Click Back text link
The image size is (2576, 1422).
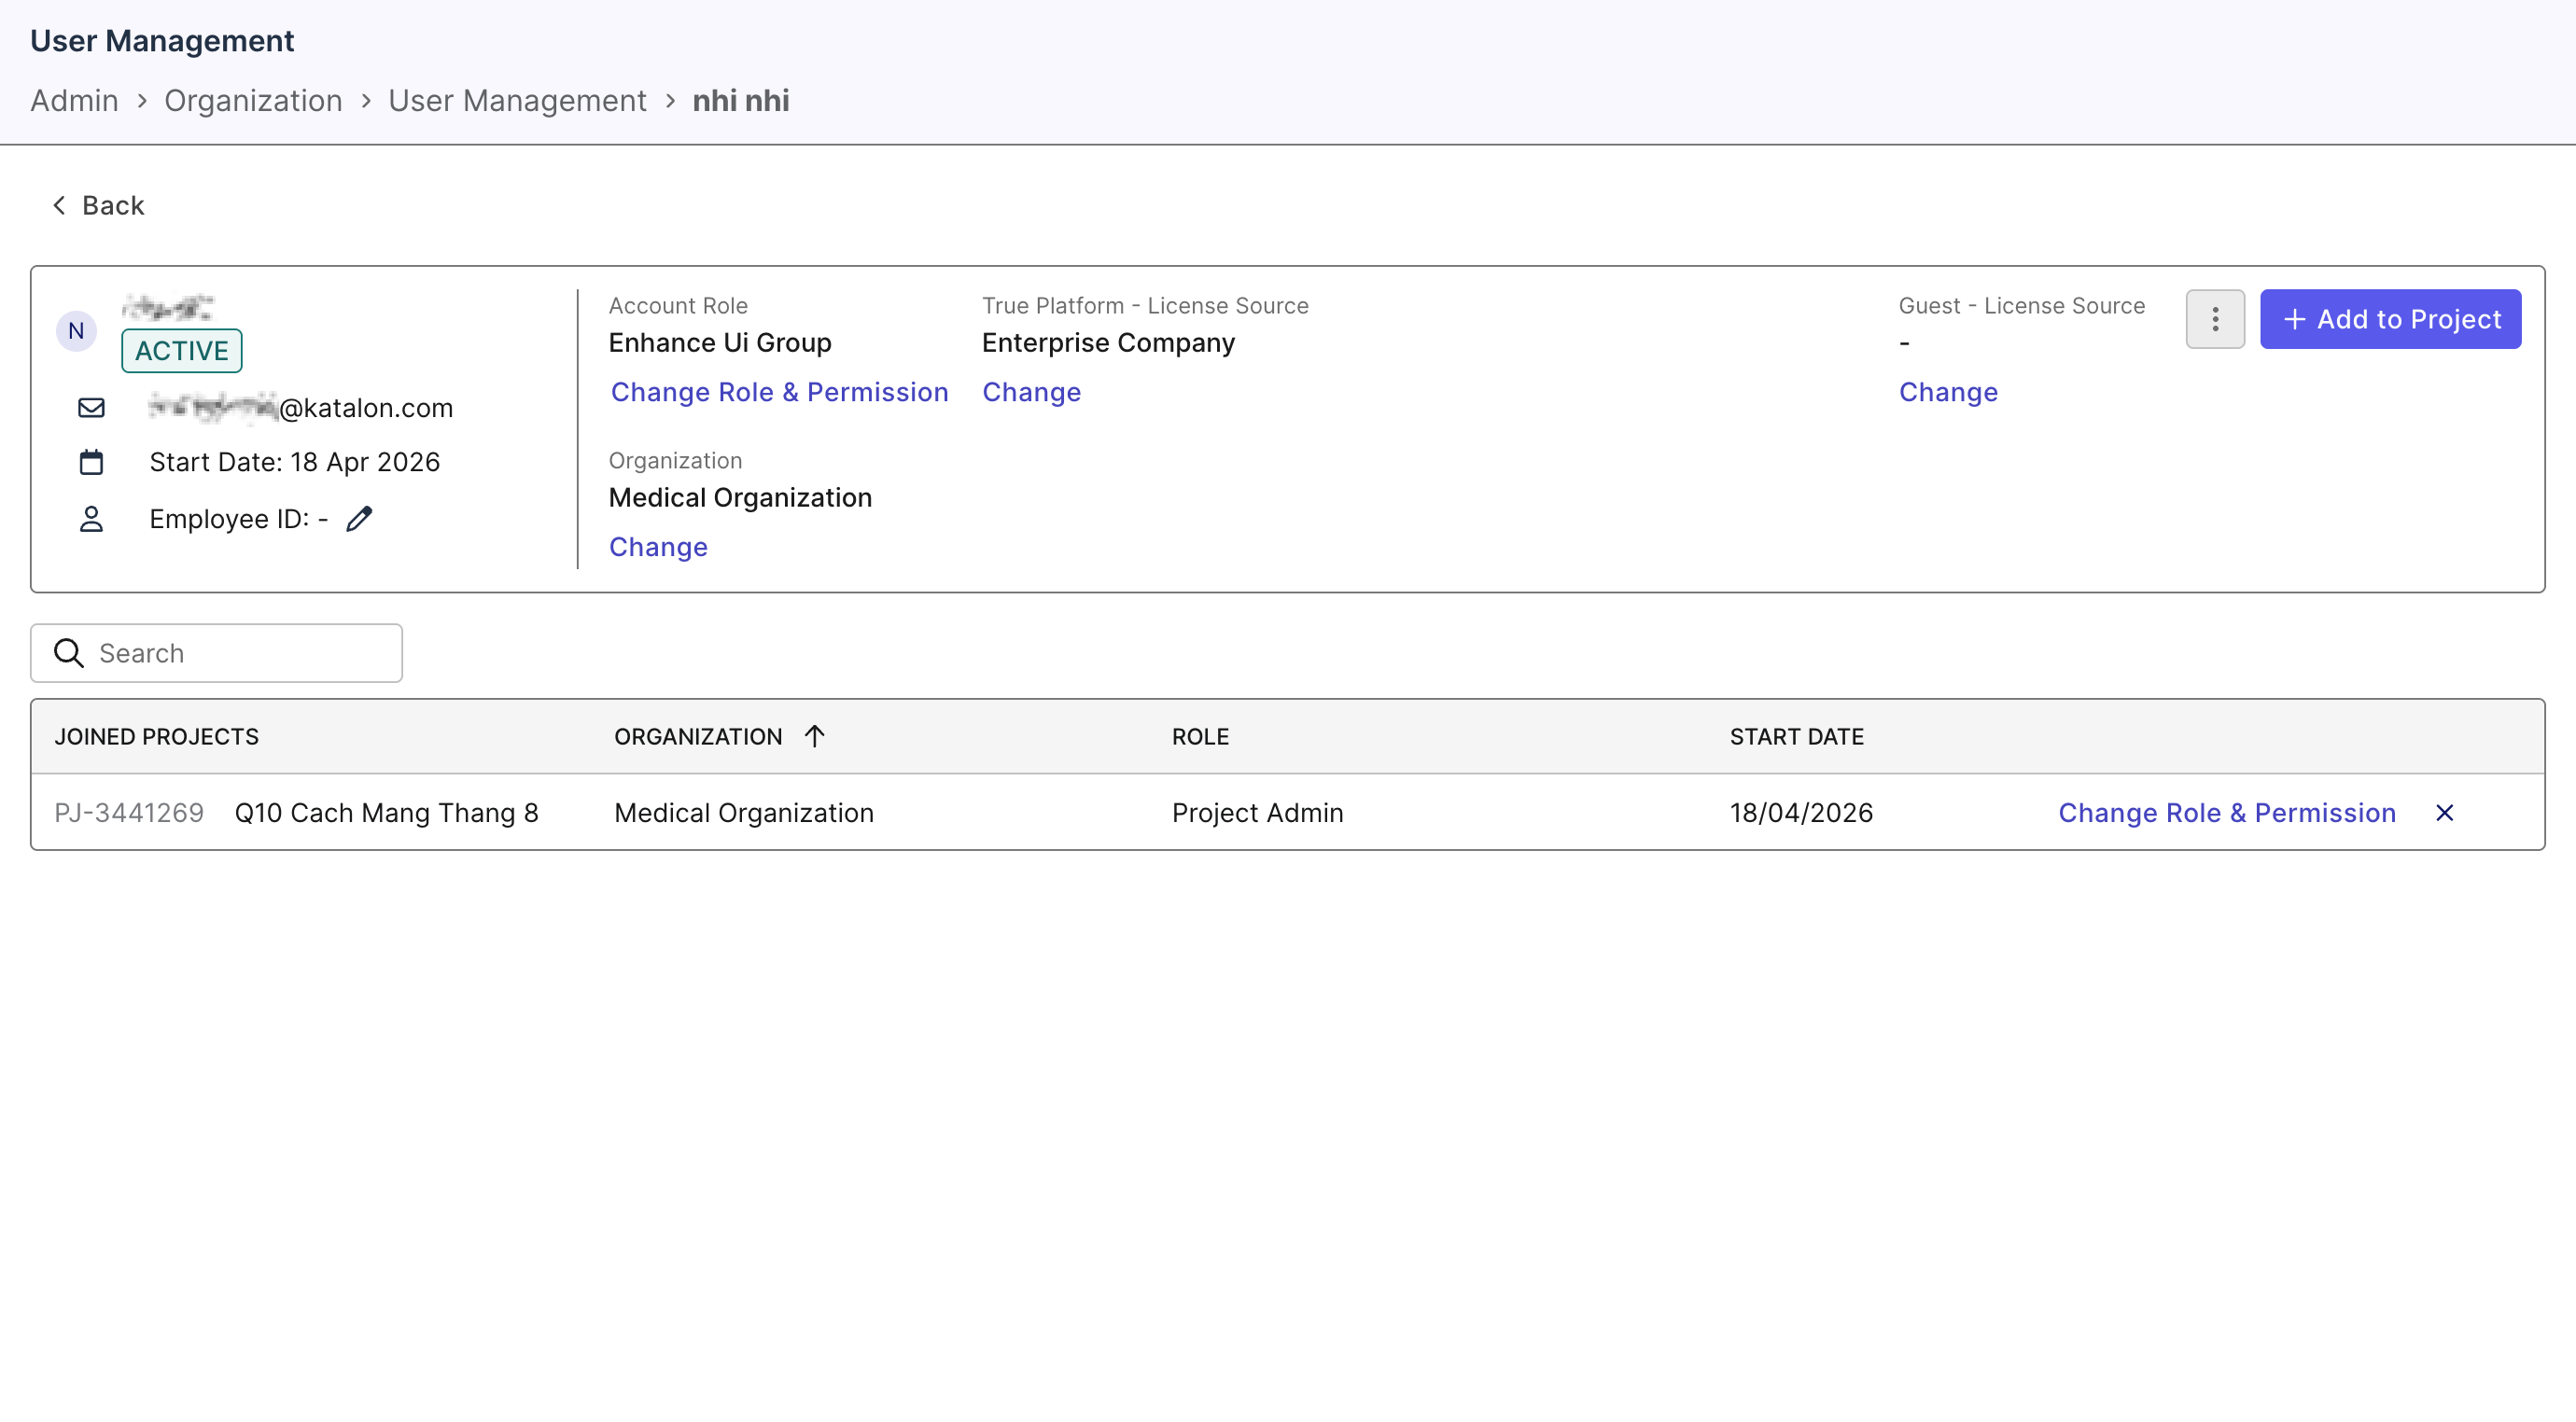click(113, 205)
